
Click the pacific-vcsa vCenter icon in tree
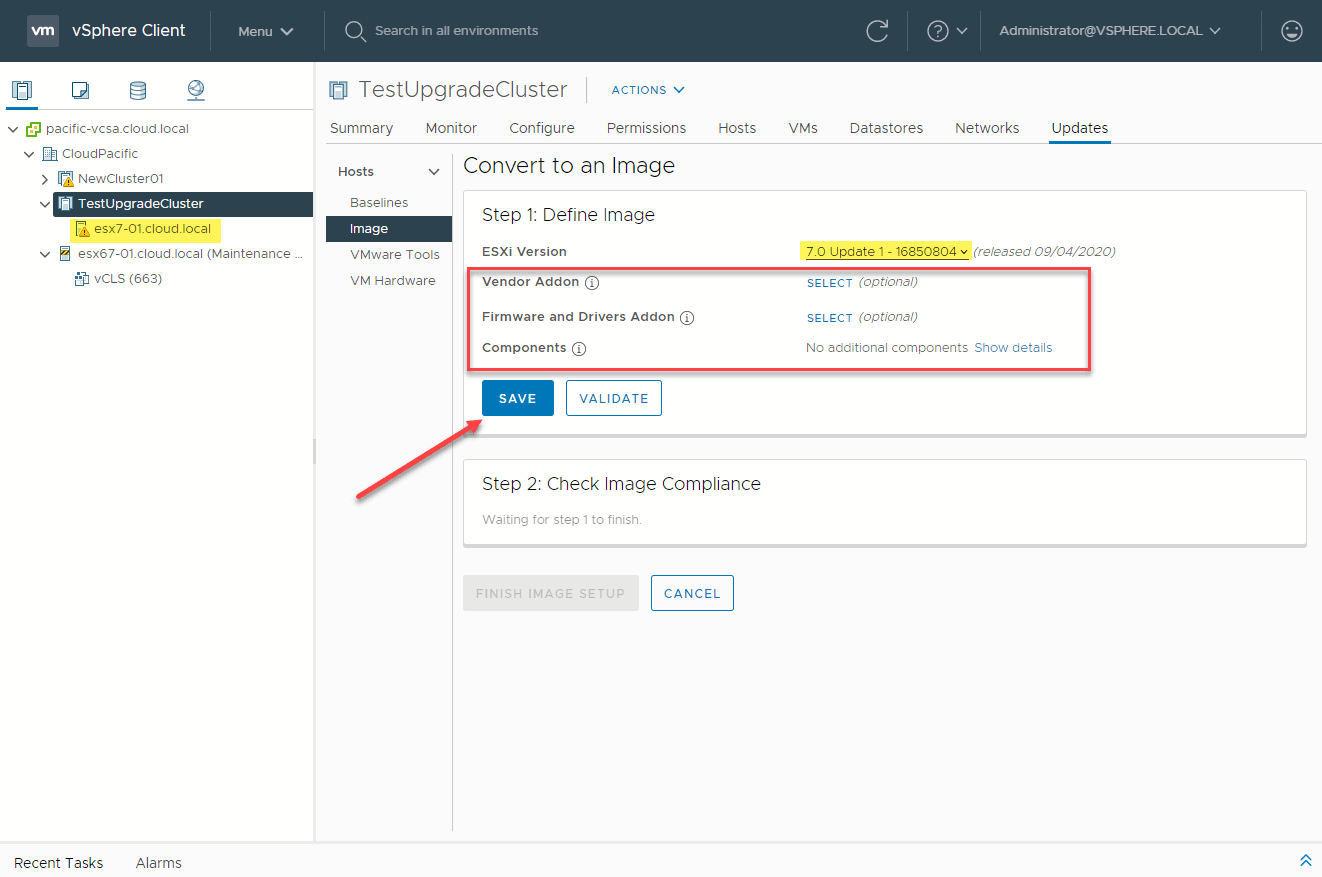click(33, 129)
